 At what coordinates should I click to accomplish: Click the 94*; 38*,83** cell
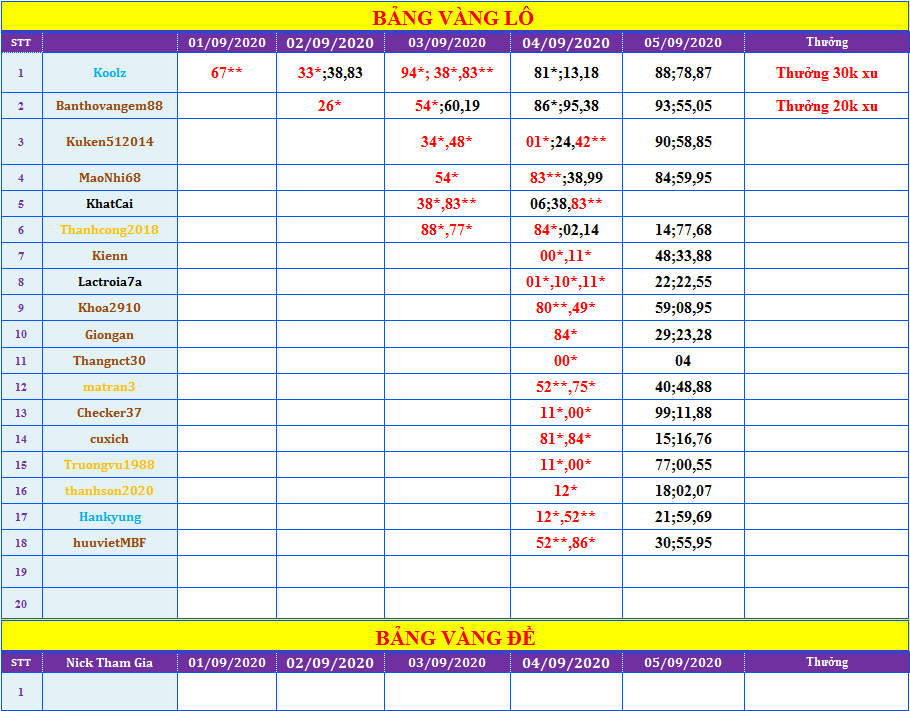tap(447, 73)
